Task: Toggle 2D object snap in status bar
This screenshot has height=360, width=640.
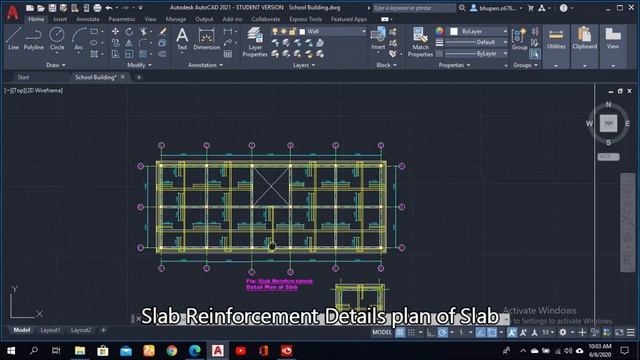Action: (x=492, y=333)
